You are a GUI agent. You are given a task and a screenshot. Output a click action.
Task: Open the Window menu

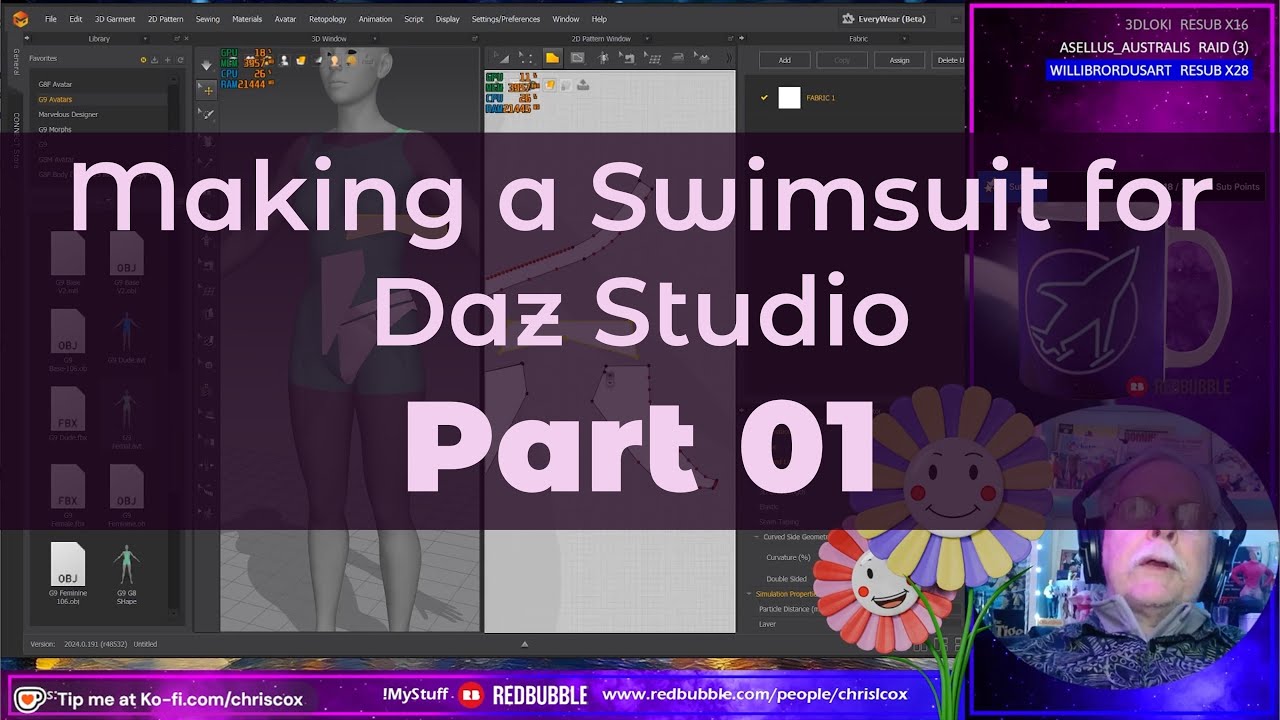(566, 19)
